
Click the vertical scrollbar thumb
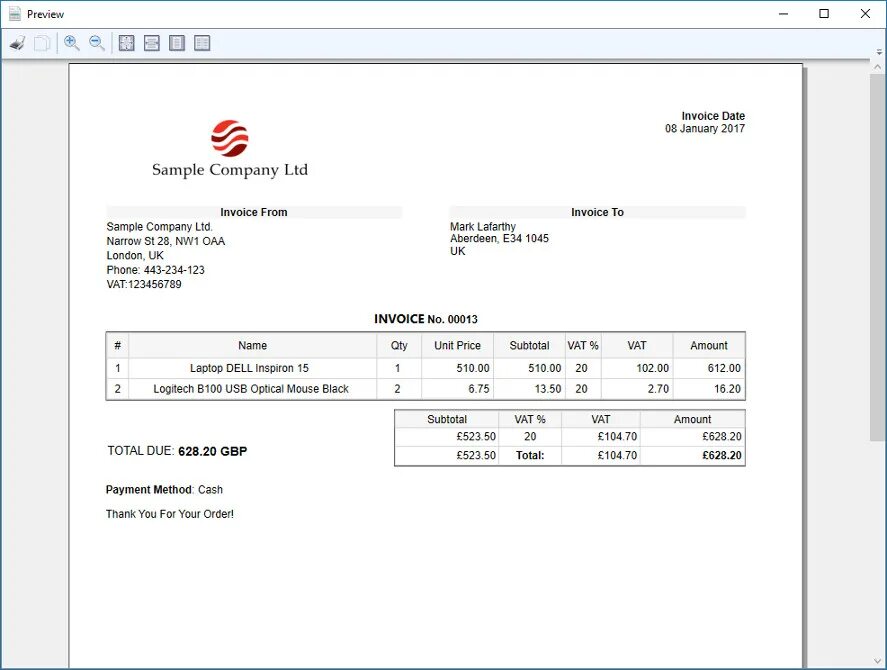pyautogui.click(x=878, y=257)
